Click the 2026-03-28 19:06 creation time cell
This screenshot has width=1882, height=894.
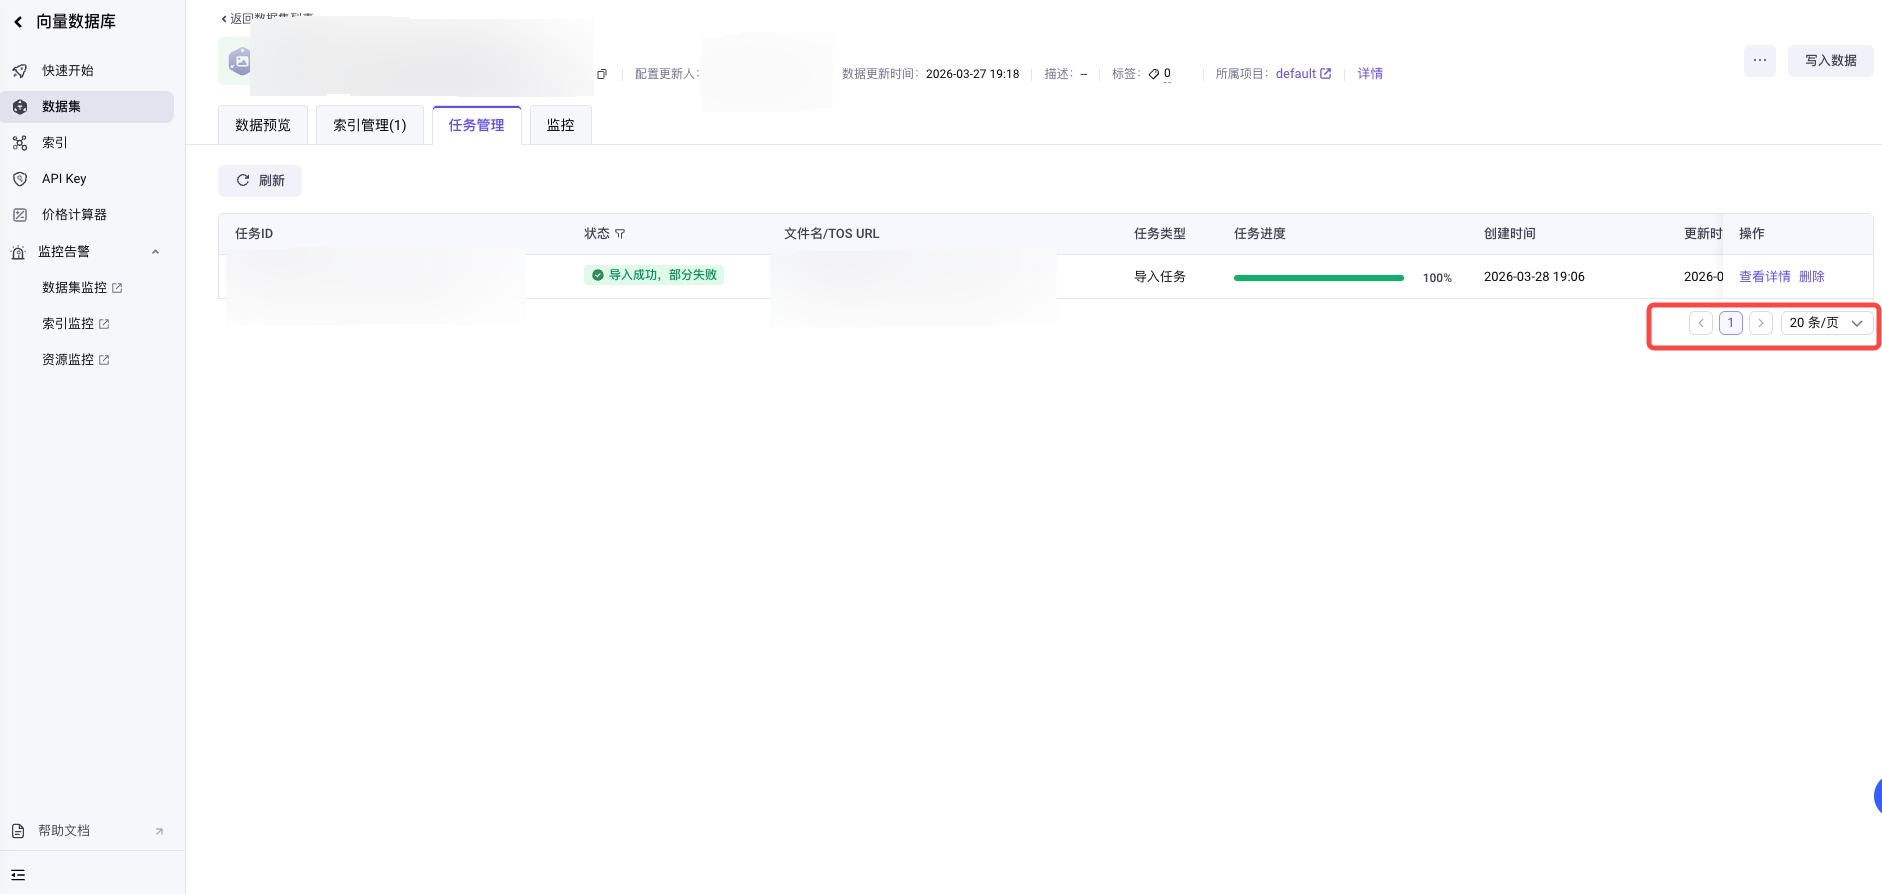(1534, 276)
